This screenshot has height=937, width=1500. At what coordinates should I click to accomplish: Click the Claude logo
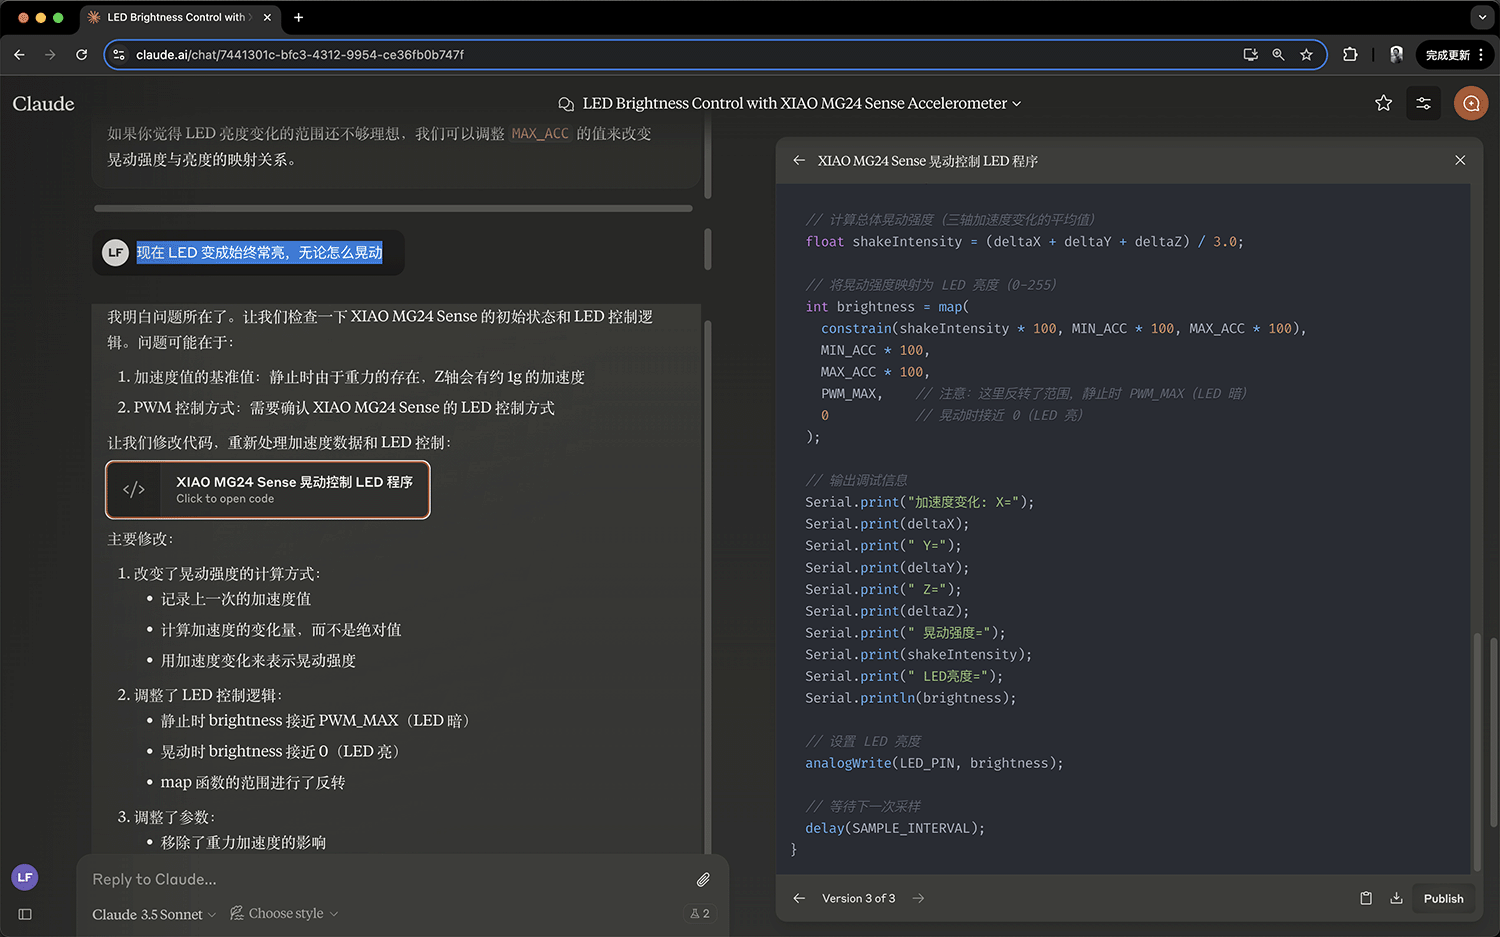pyautogui.click(x=43, y=104)
